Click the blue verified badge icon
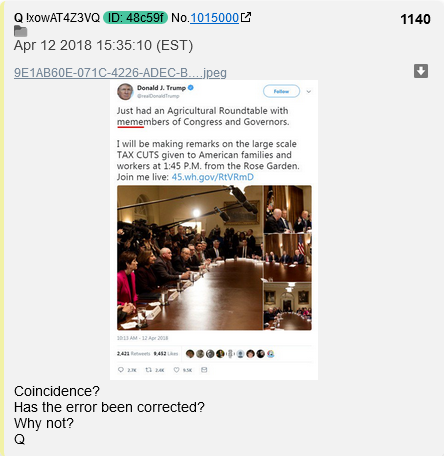This screenshot has height=456, width=444. [x=191, y=88]
